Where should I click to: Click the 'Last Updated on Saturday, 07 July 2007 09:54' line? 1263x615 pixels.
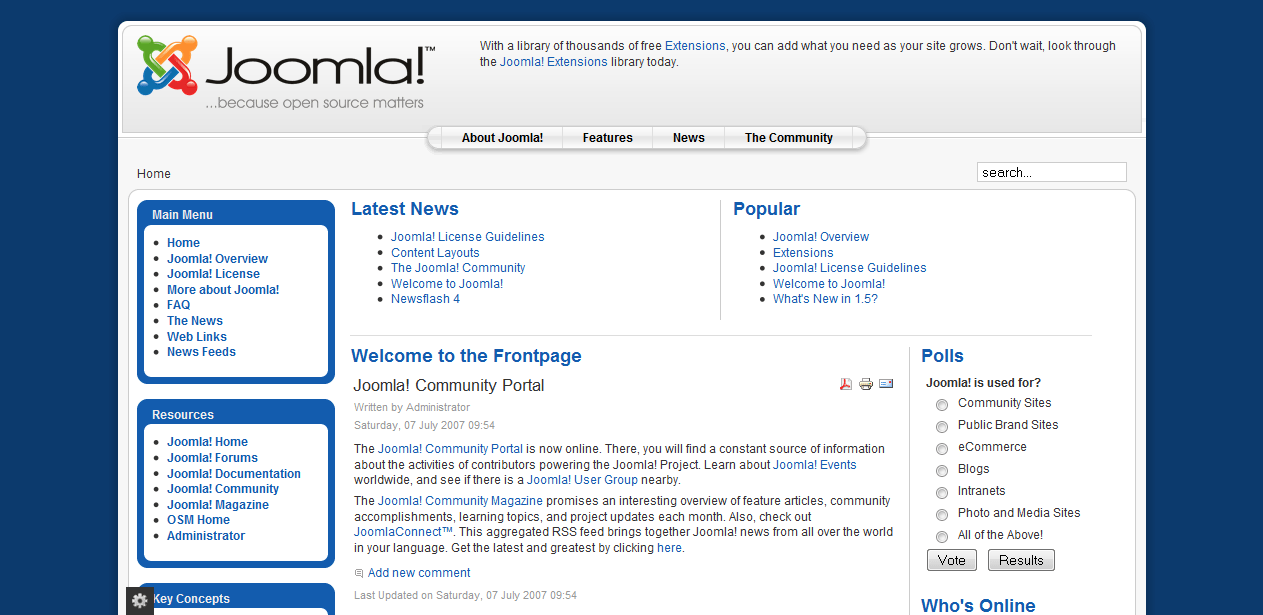coord(465,596)
